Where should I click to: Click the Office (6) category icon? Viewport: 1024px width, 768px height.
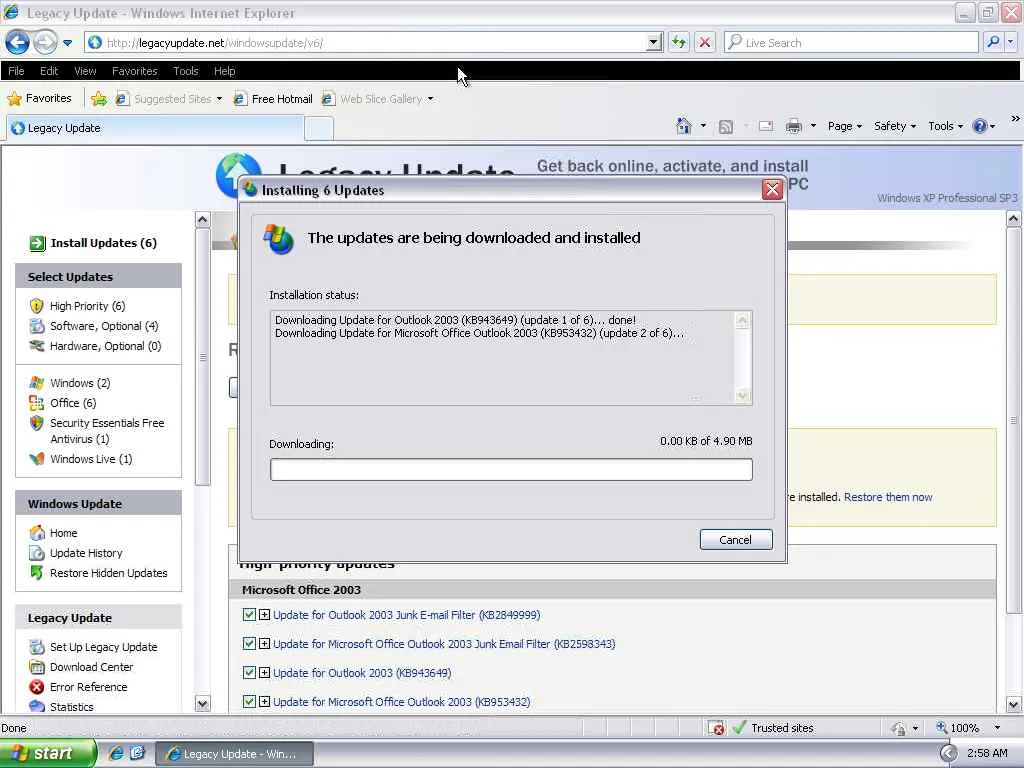pyautogui.click(x=37, y=403)
